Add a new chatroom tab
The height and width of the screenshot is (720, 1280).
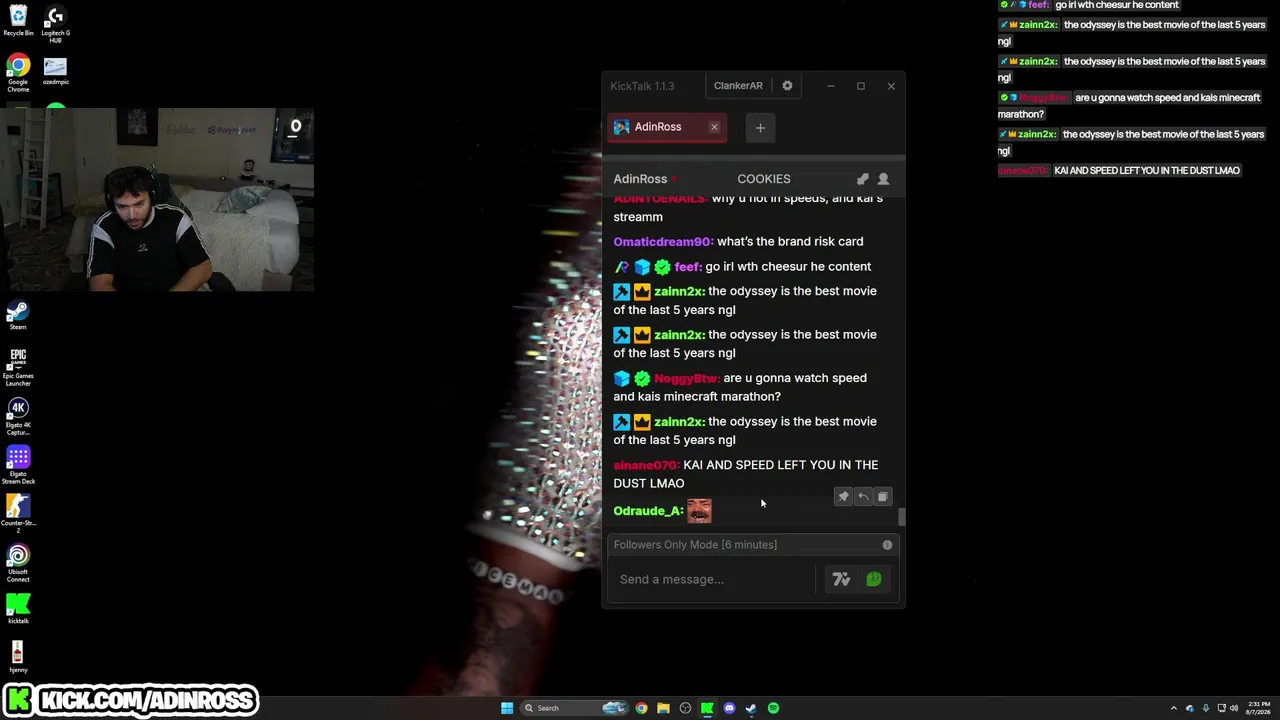coord(760,127)
